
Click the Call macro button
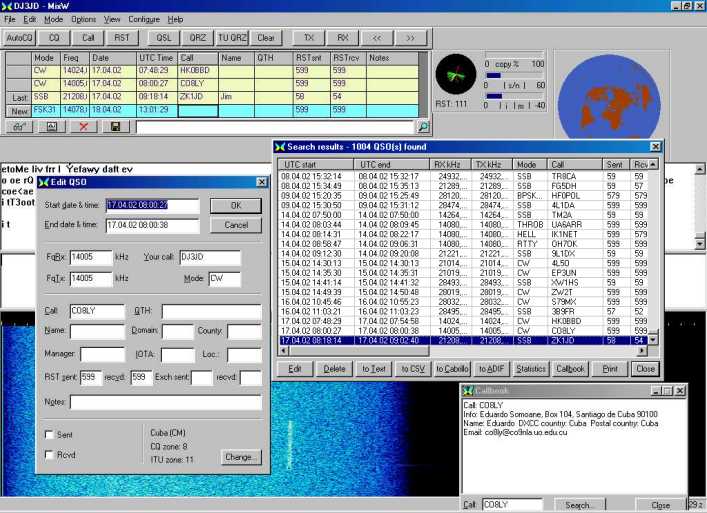[x=88, y=38]
